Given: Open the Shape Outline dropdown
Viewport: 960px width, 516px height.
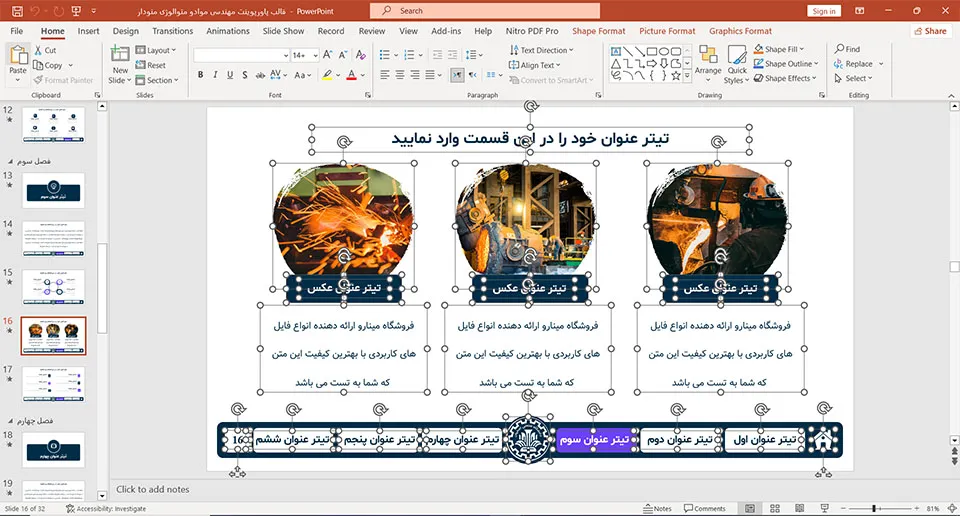Looking at the screenshot, I should 786,64.
